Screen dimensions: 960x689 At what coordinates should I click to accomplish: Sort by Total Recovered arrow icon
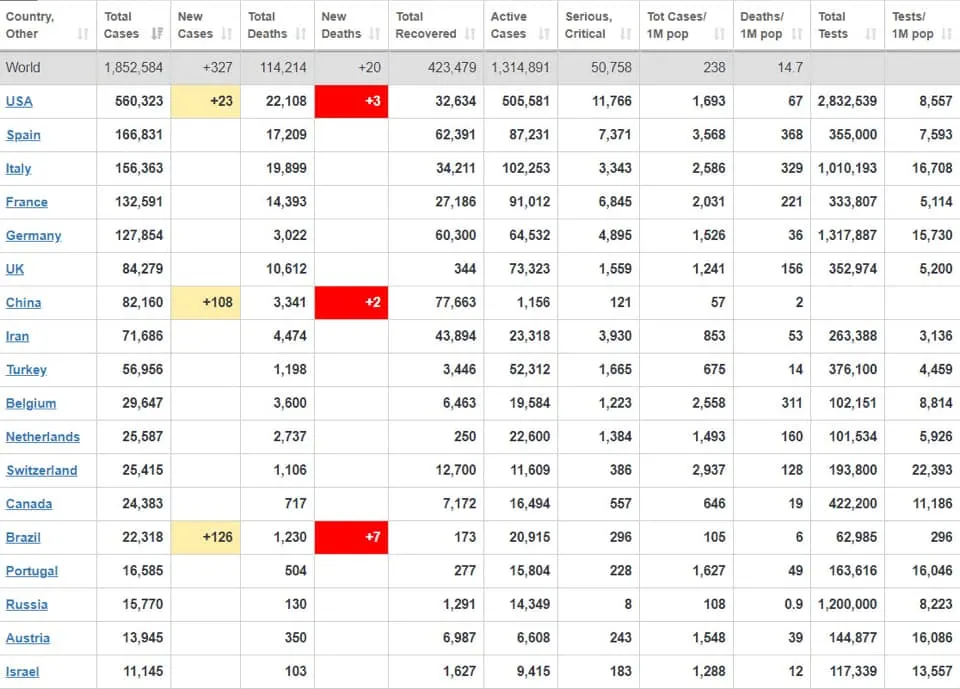(x=470, y=34)
